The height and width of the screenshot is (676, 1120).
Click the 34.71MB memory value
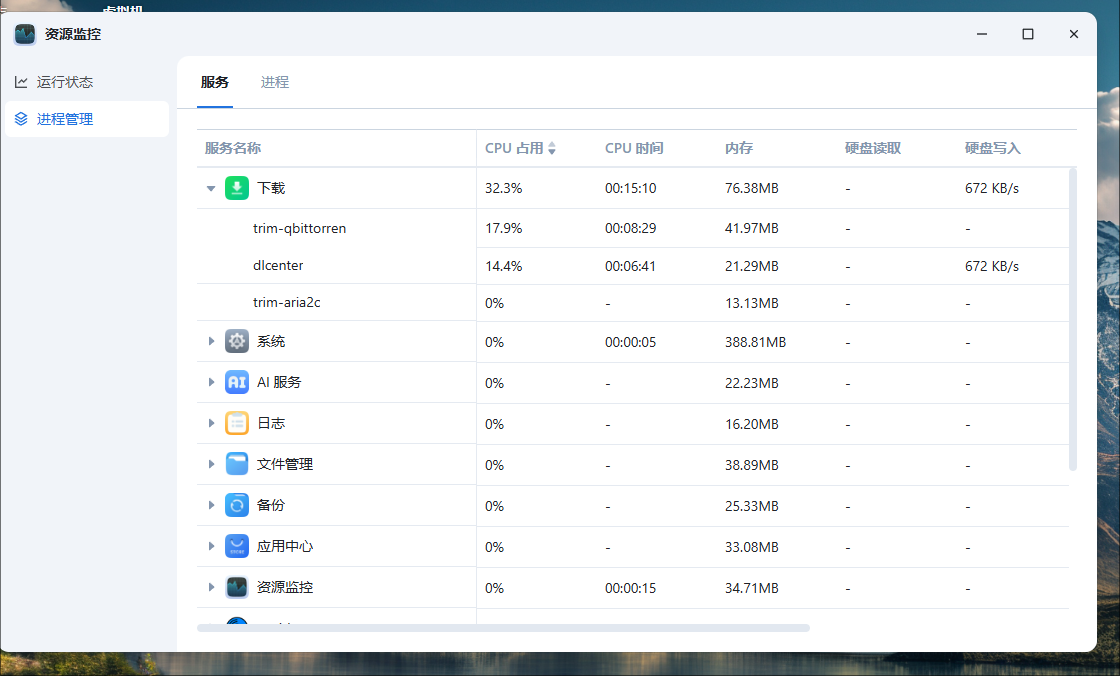pos(751,588)
